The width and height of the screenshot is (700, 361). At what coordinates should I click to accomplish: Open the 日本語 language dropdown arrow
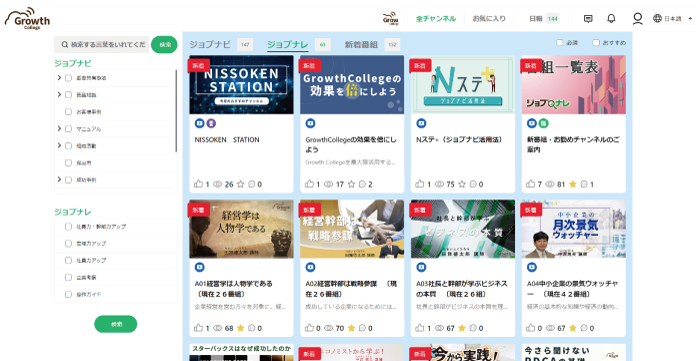click(690, 19)
